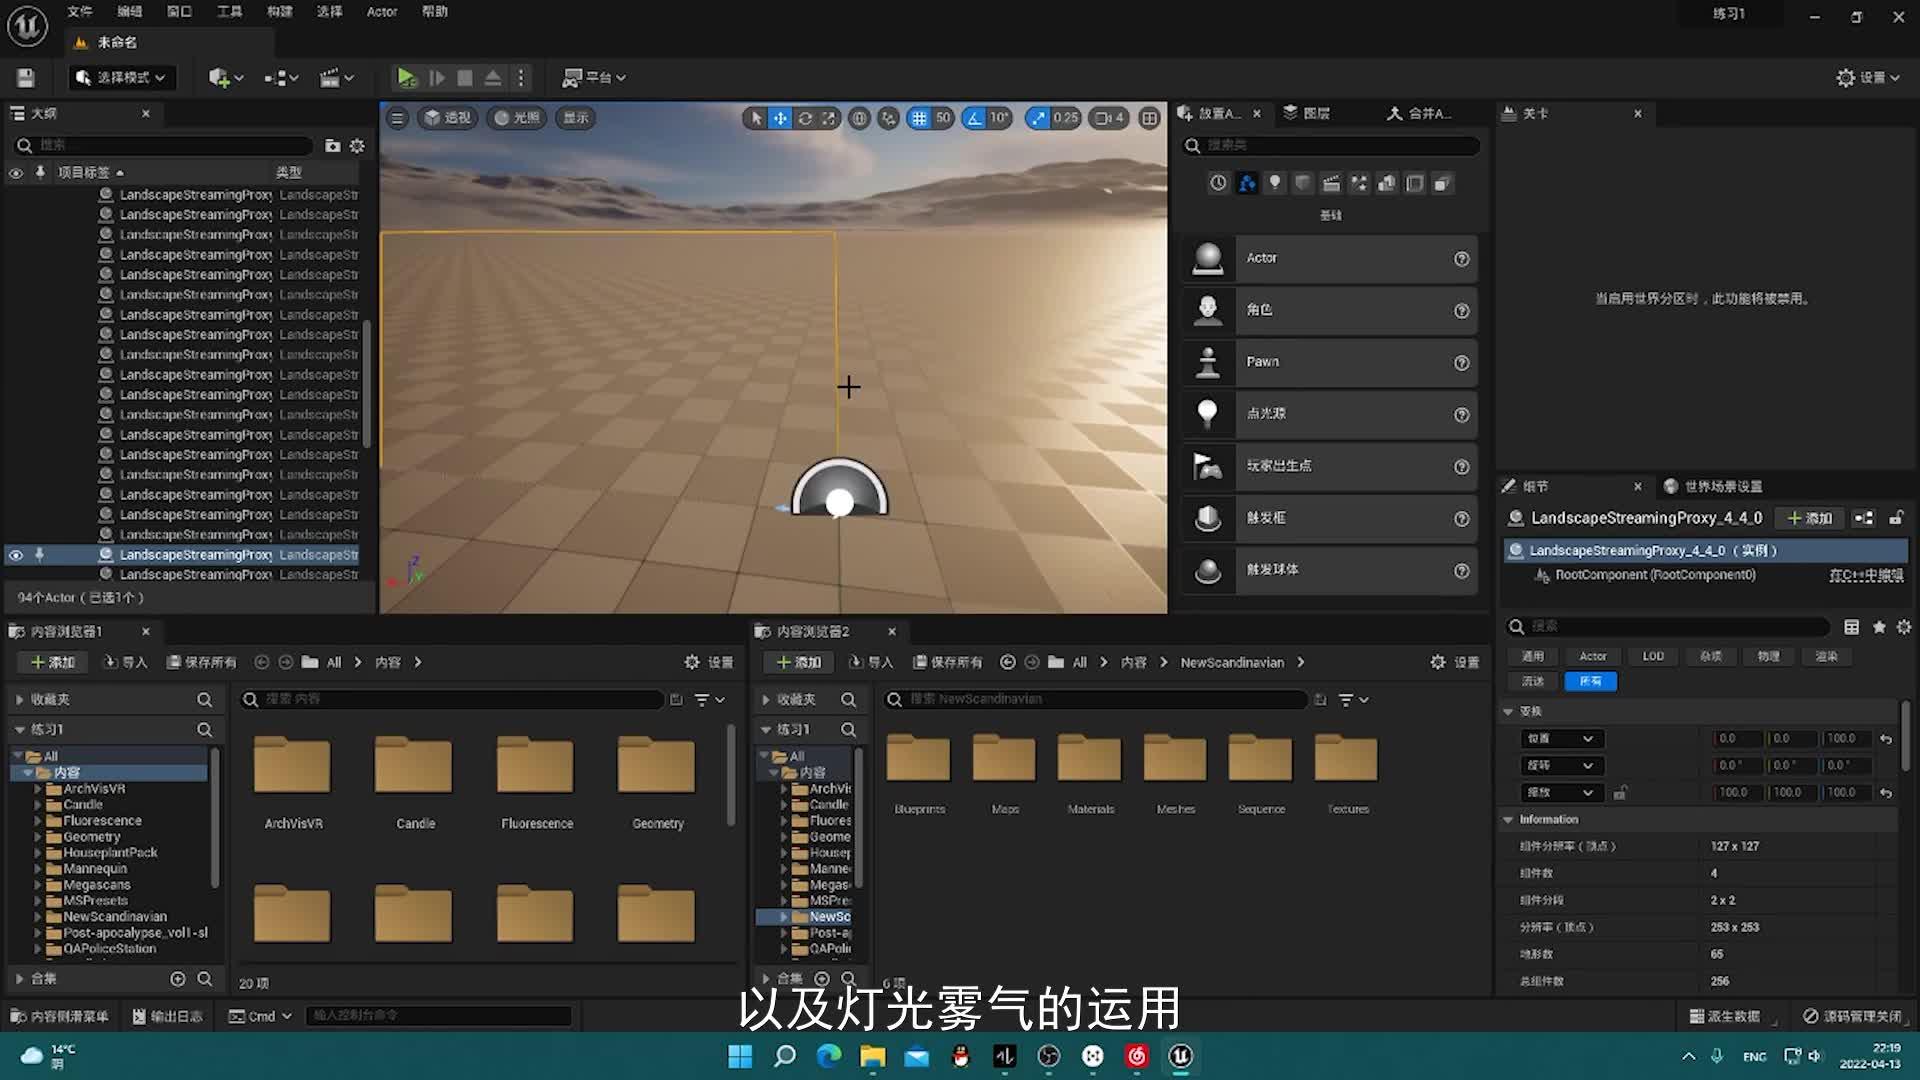1920x1080 pixels.
Task: Toggle rotation angle snapping
Action: coord(974,118)
